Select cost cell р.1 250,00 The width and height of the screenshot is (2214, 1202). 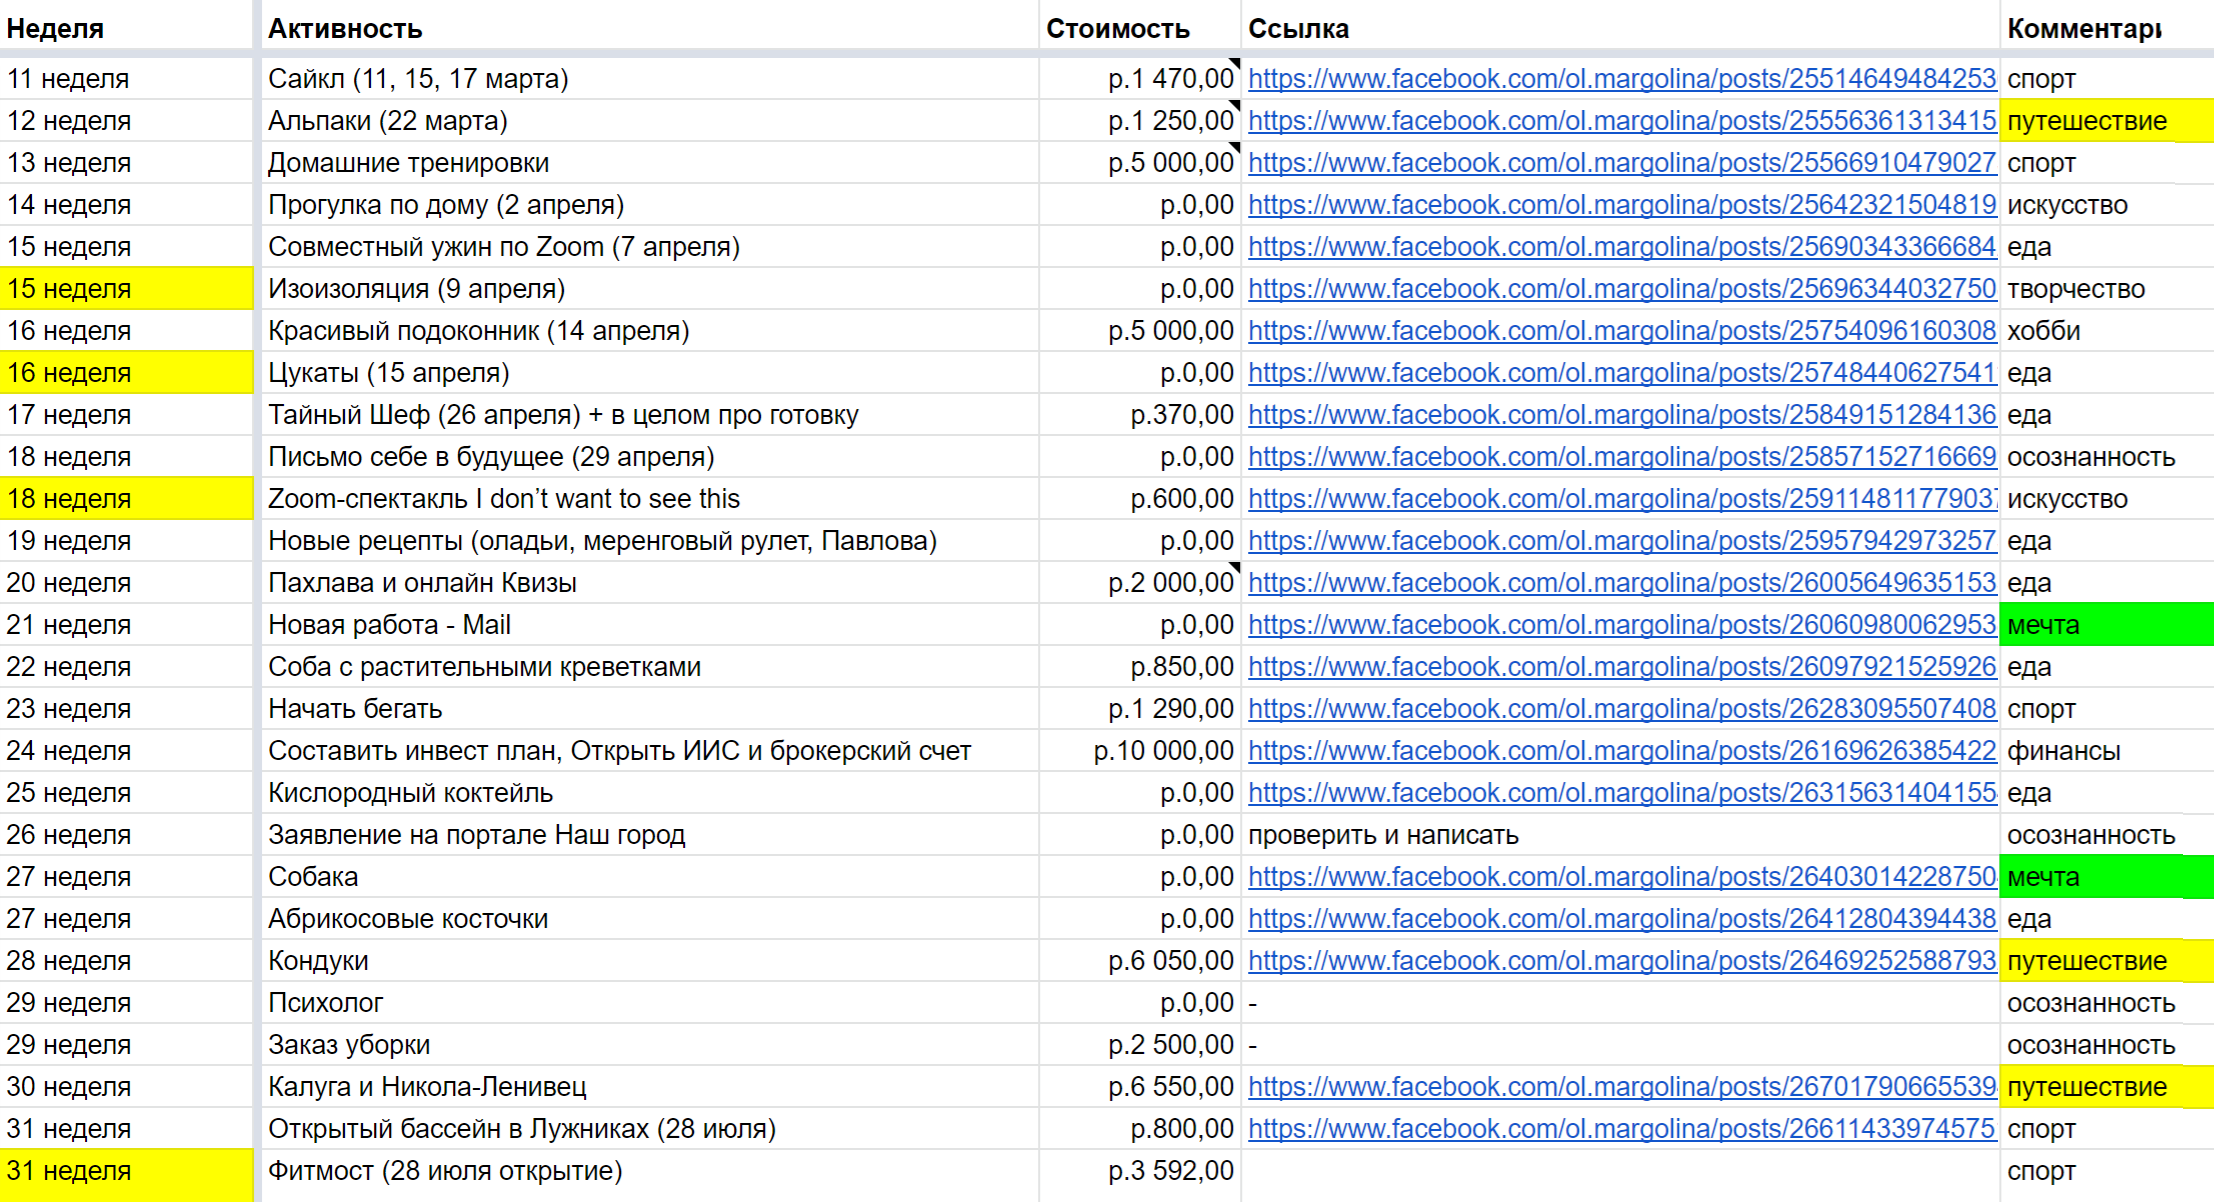1140,120
